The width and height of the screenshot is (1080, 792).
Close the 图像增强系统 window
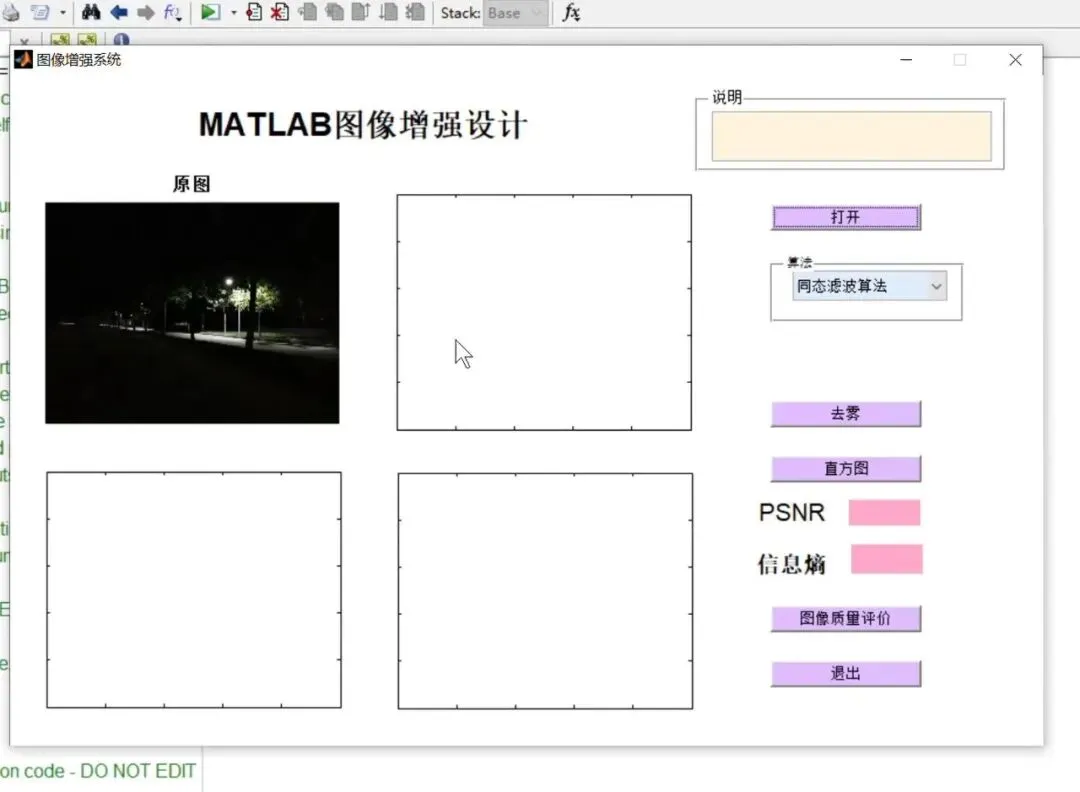click(x=1015, y=60)
